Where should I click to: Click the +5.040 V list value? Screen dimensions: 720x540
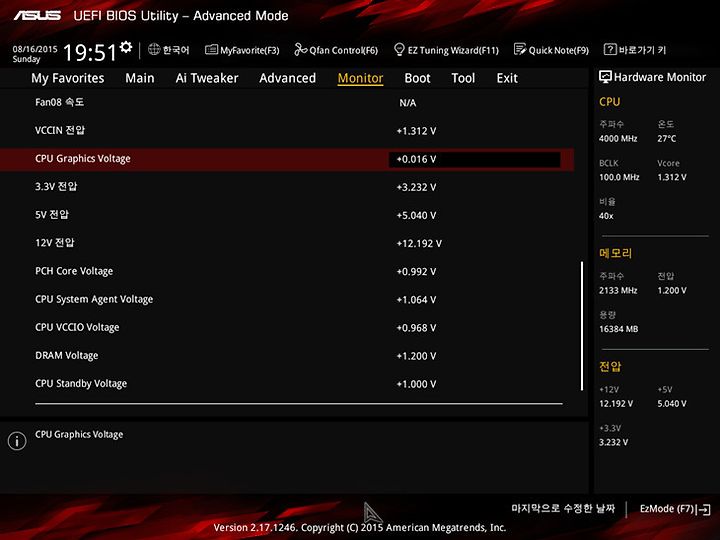coord(416,216)
